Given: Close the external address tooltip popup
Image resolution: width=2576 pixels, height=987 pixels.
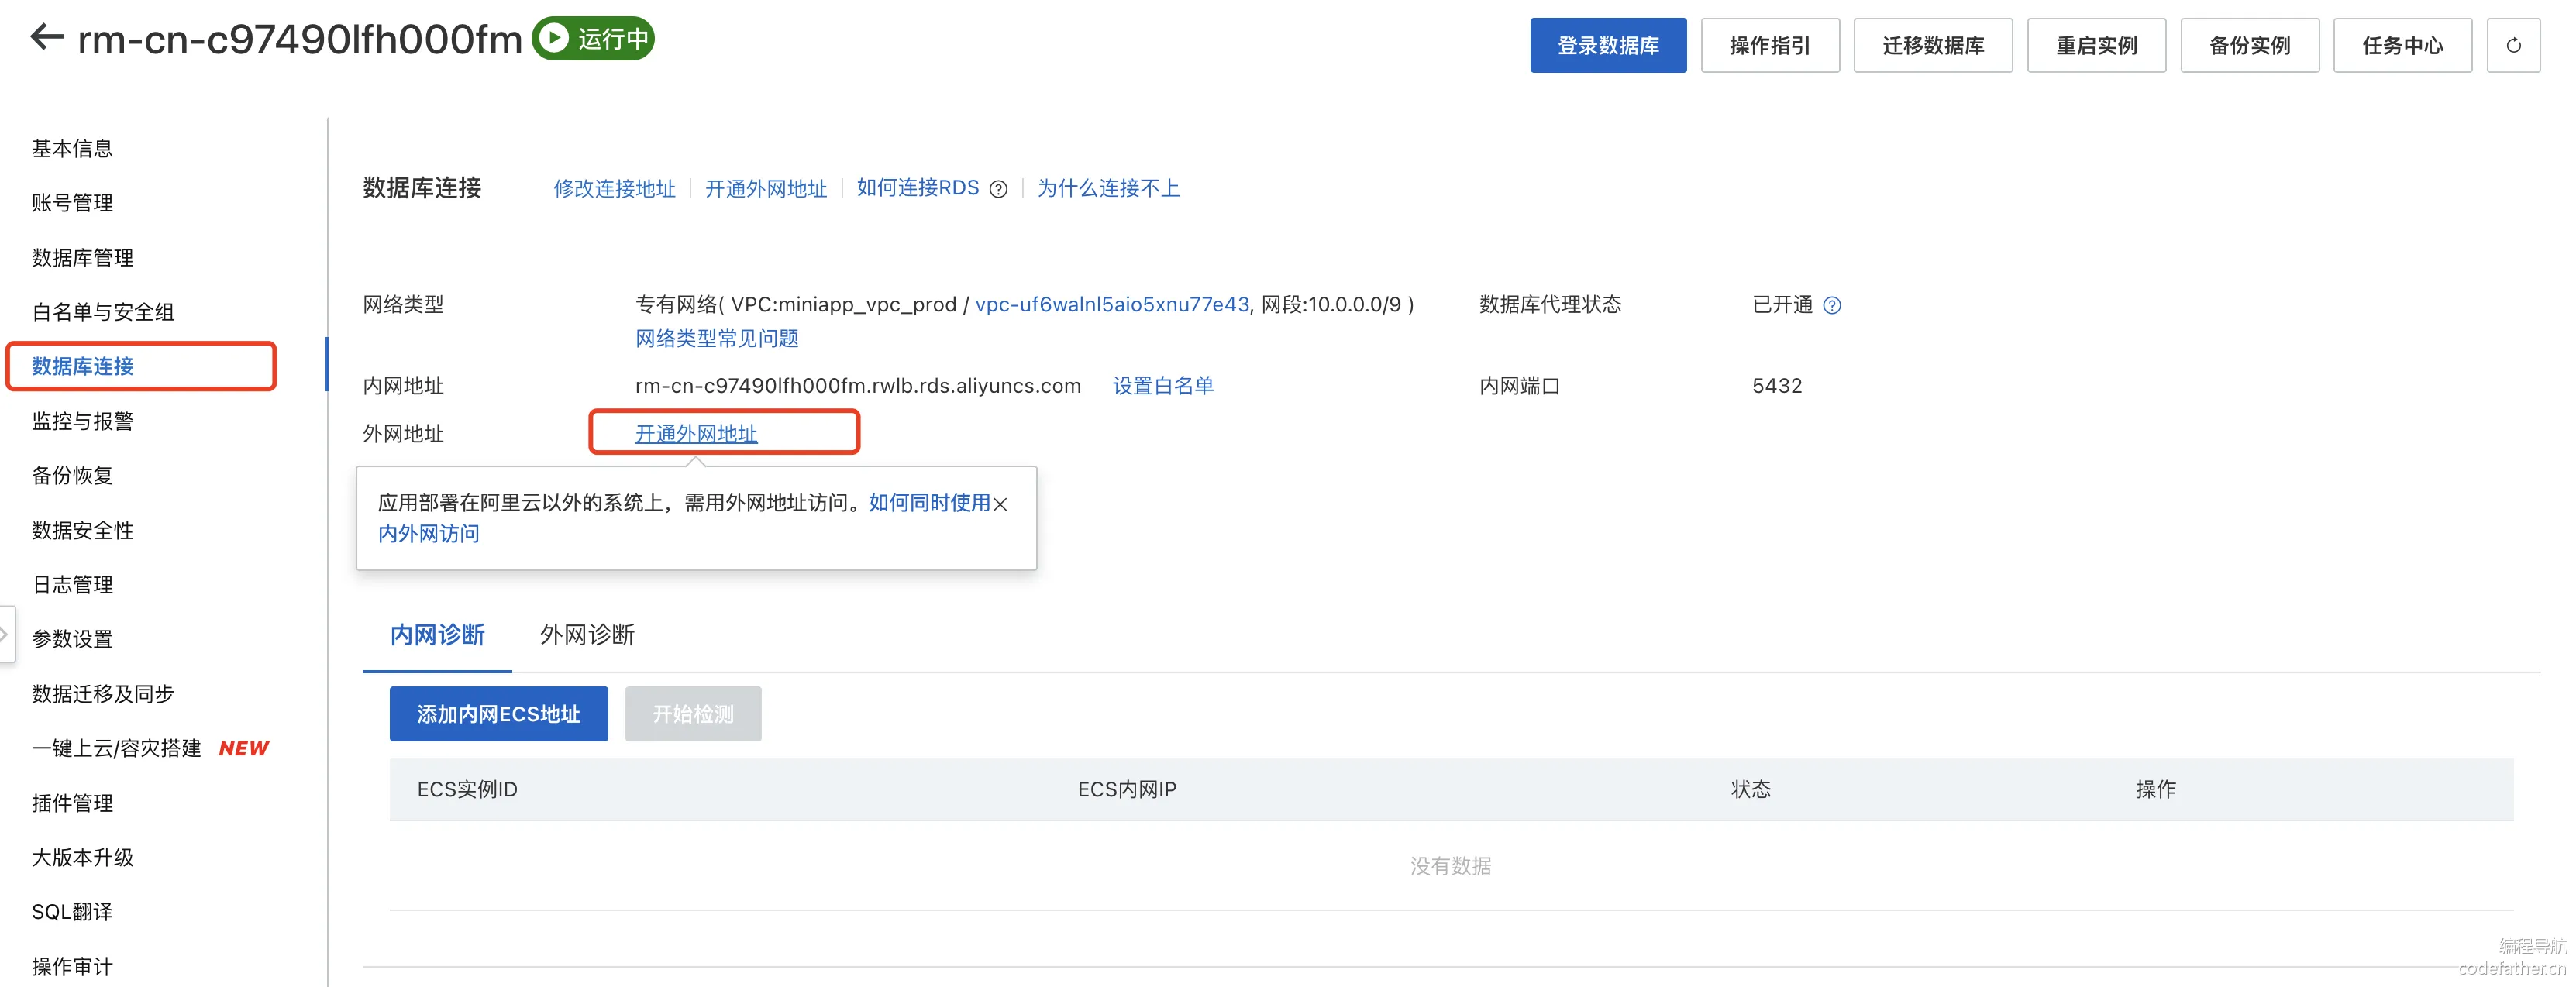Looking at the screenshot, I should point(1000,504).
